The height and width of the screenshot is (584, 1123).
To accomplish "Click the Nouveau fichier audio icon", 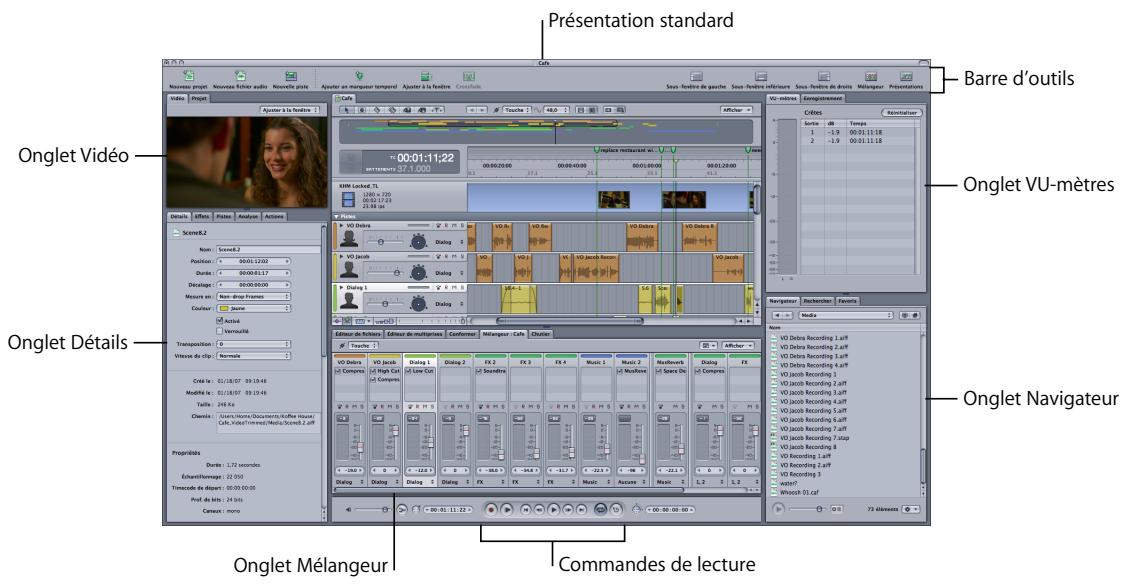I will tap(241, 75).
